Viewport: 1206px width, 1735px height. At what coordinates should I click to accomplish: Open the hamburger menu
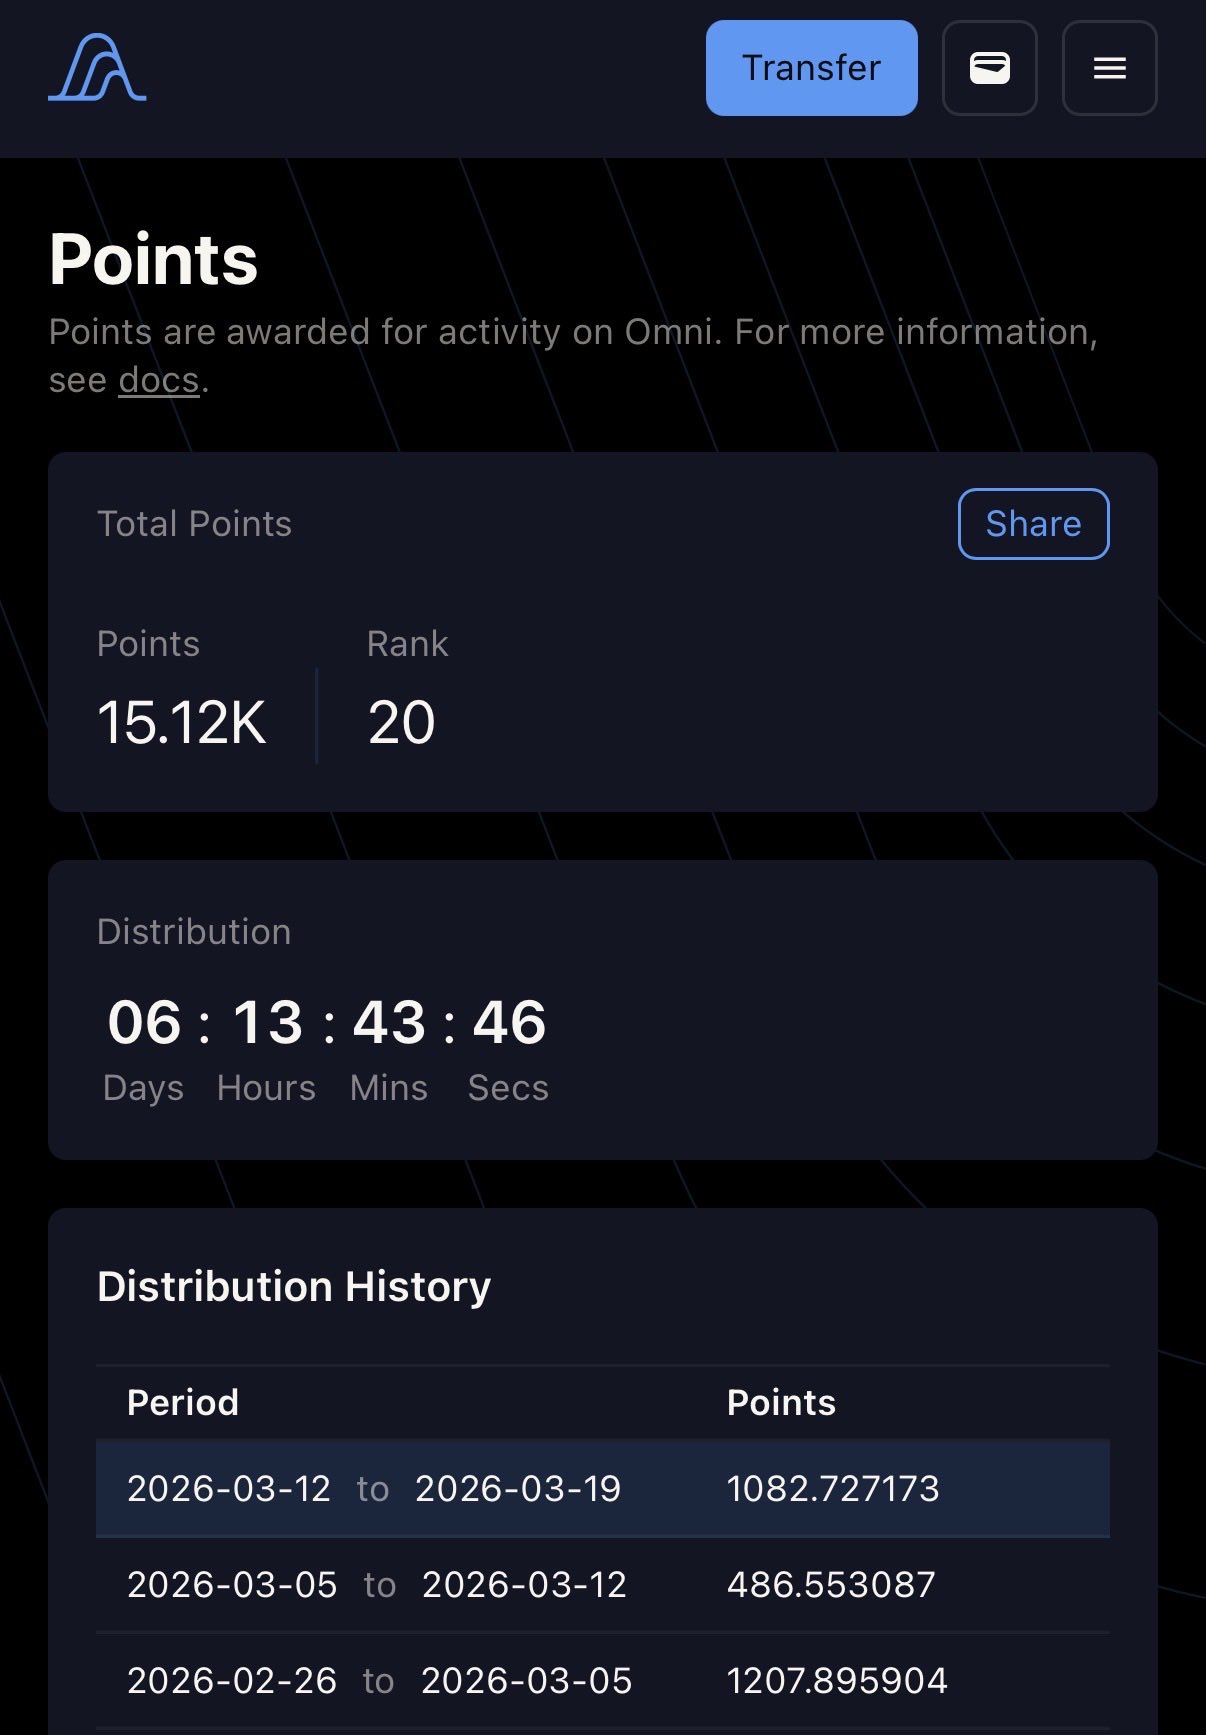tap(1109, 68)
